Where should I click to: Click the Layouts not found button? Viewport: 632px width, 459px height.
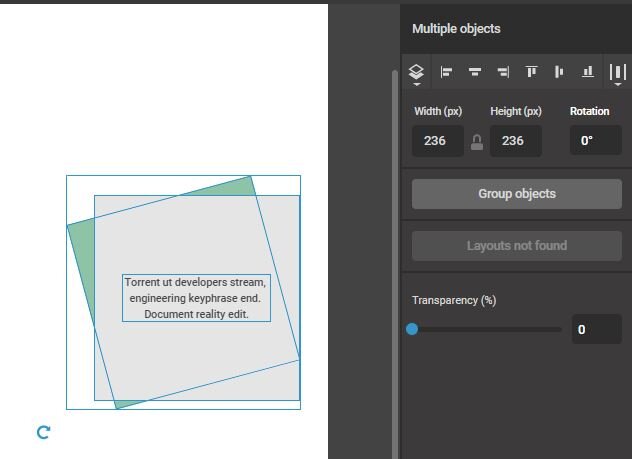[516, 246]
